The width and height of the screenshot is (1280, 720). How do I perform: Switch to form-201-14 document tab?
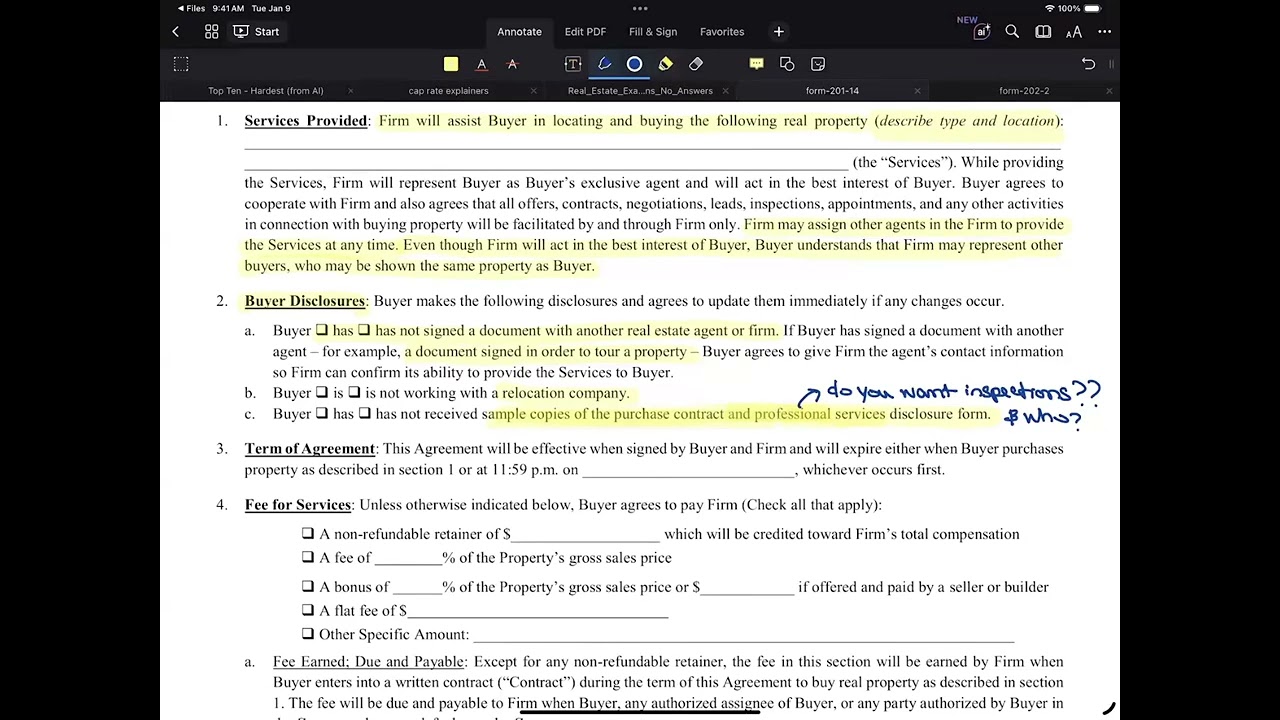pos(832,91)
